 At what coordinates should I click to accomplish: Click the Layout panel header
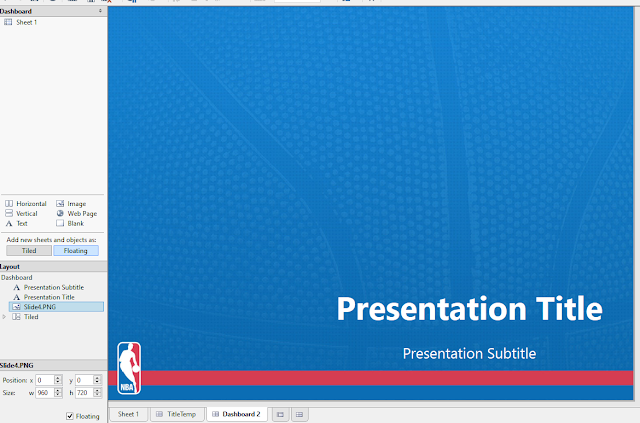(x=53, y=267)
